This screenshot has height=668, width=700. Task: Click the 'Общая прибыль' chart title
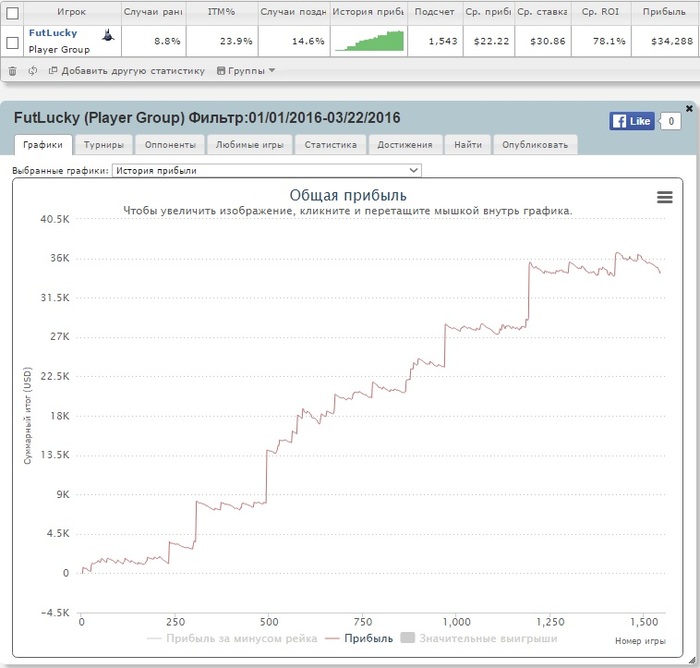(x=348, y=195)
